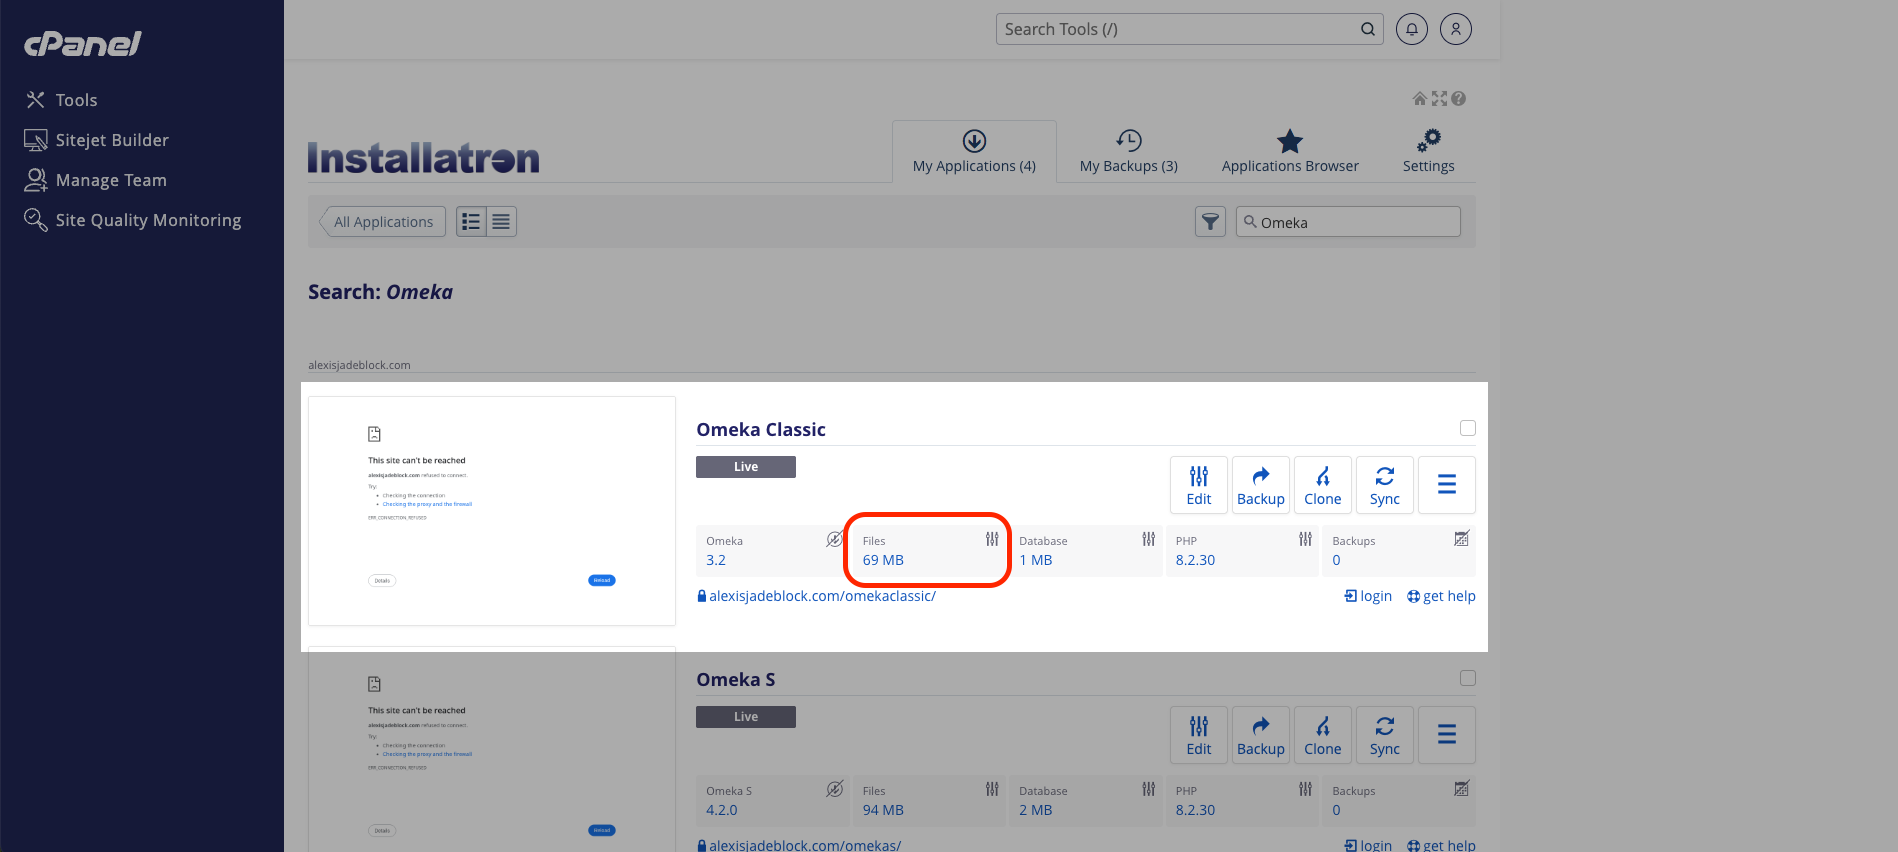The height and width of the screenshot is (852, 1898).
Task: Click the Omeka 3.2 version value
Action: pos(716,560)
